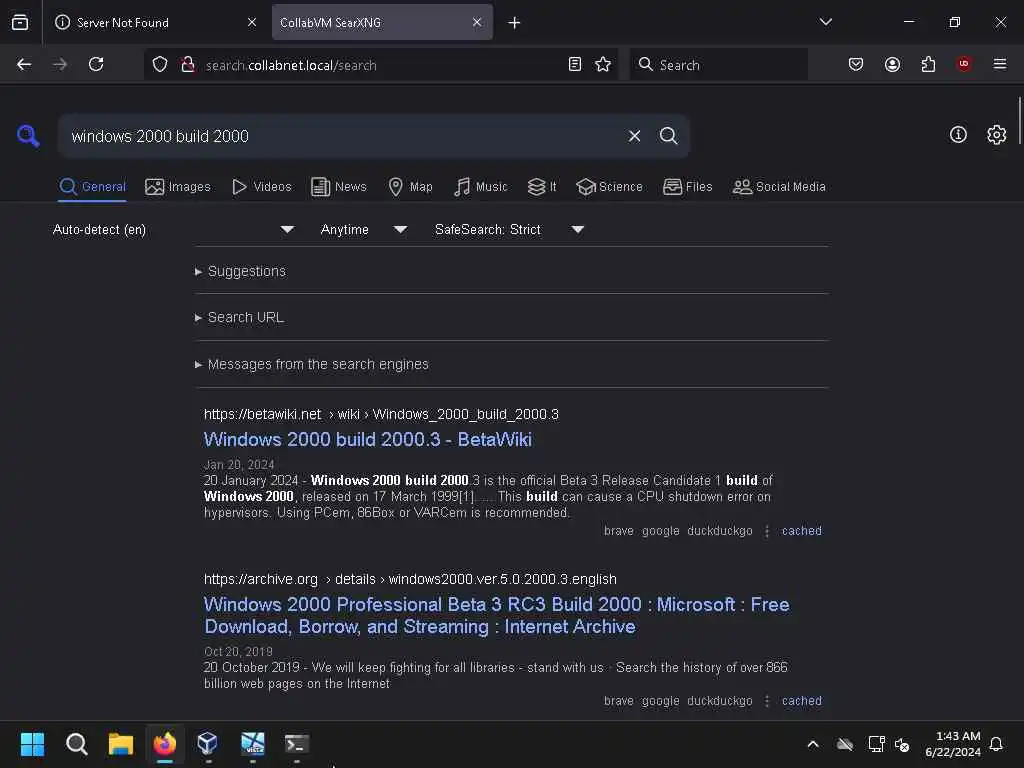Open the Pocket save icon
This screenshot has width=1024, height=768.
[856, 64]
